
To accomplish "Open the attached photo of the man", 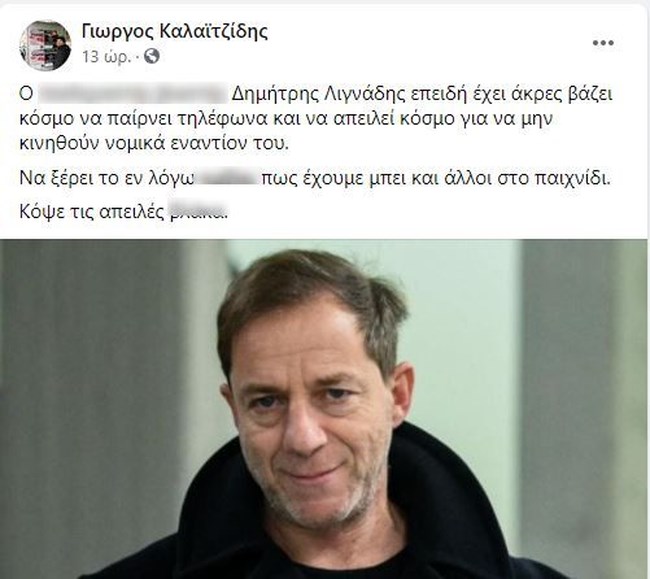I will [x=324, y=409].
